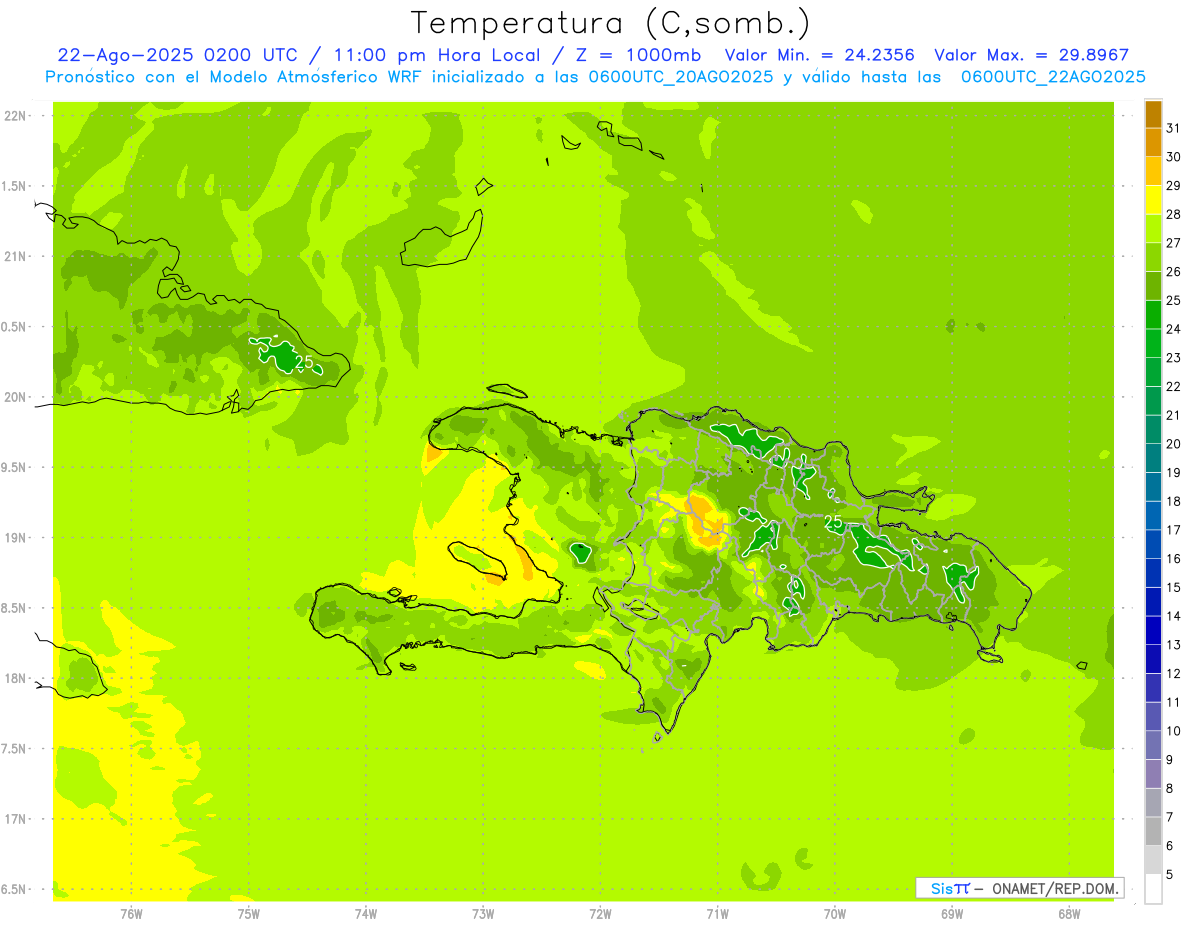Click the 'SisTT - ONAMET/REP.DOM.' credit box

click(1019, 888)
